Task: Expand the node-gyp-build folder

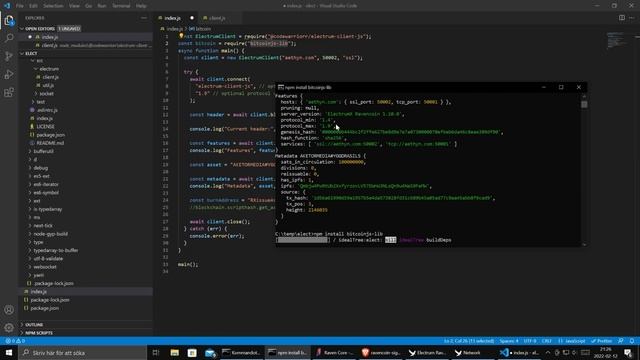Action: 30,234
